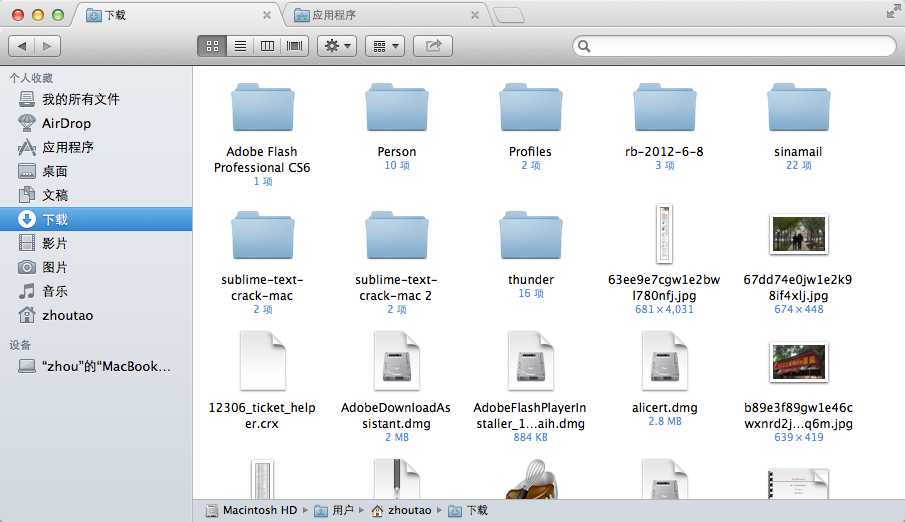Select the sublime-text-crack-mac 2 folder icon
Screen dimensions: 905x522
(397, 236)
